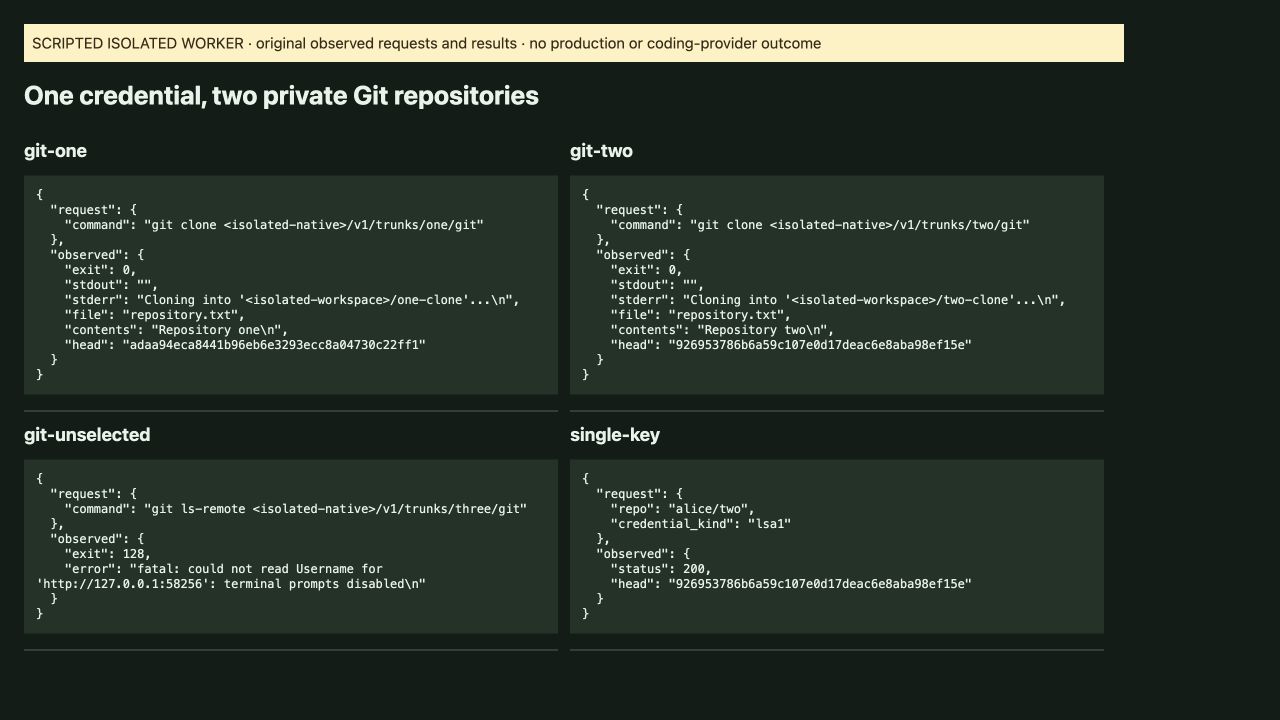This screenshot has height=720, width=1280.
Task: Click the "exit": 0 line in git-one
Action: [101, 270]
